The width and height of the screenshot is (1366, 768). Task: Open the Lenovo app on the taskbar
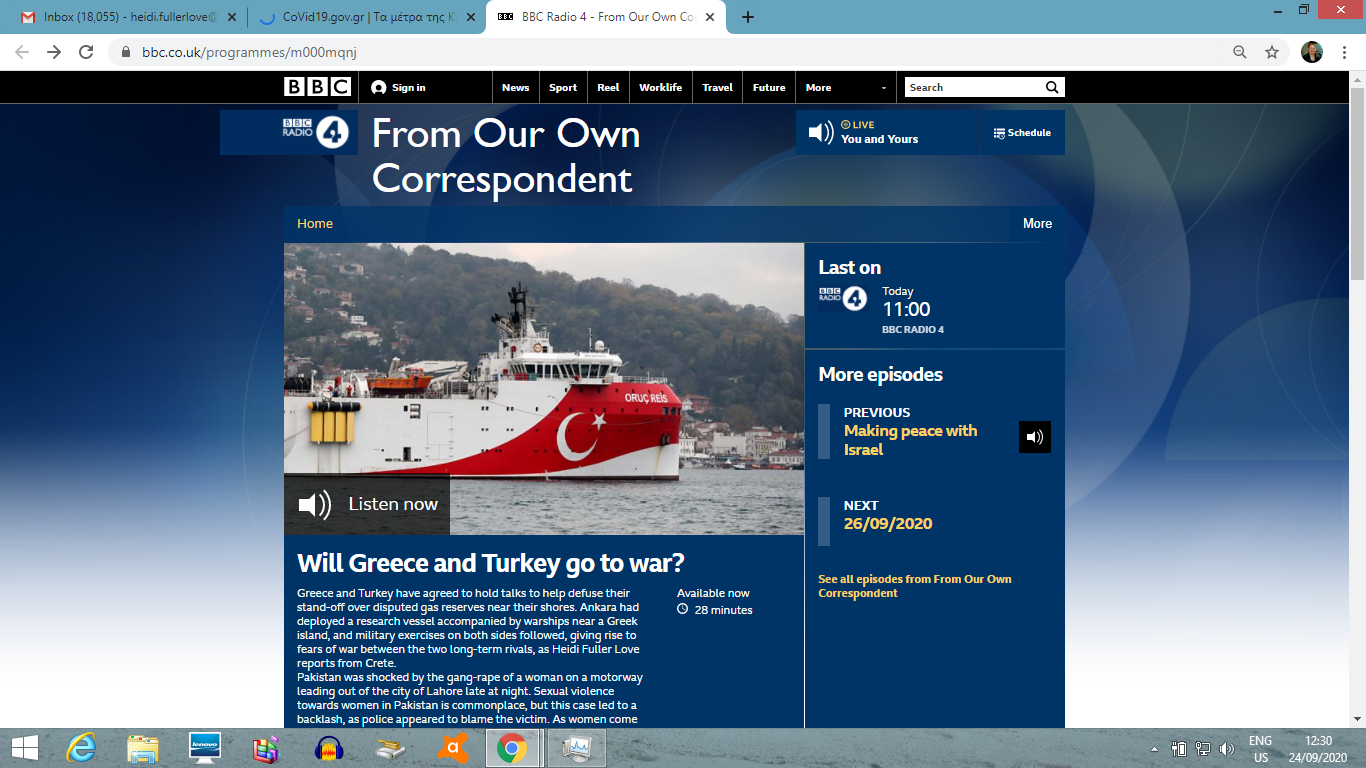205,748
